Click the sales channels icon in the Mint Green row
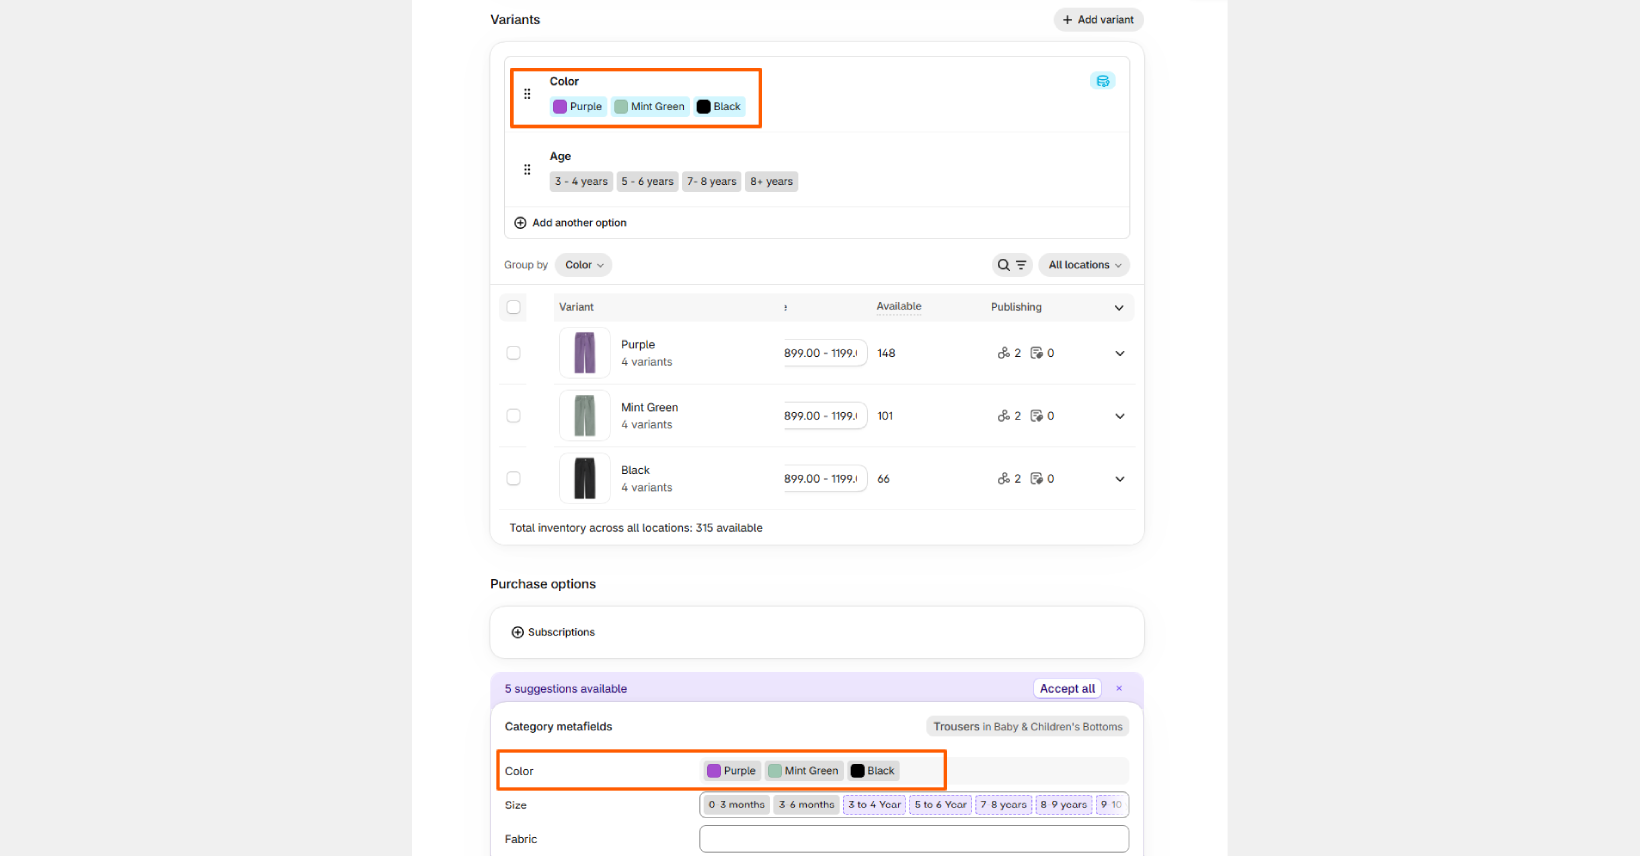Image resolution: width=1640 pixels, height=856 pixels. click(1004, 416)
